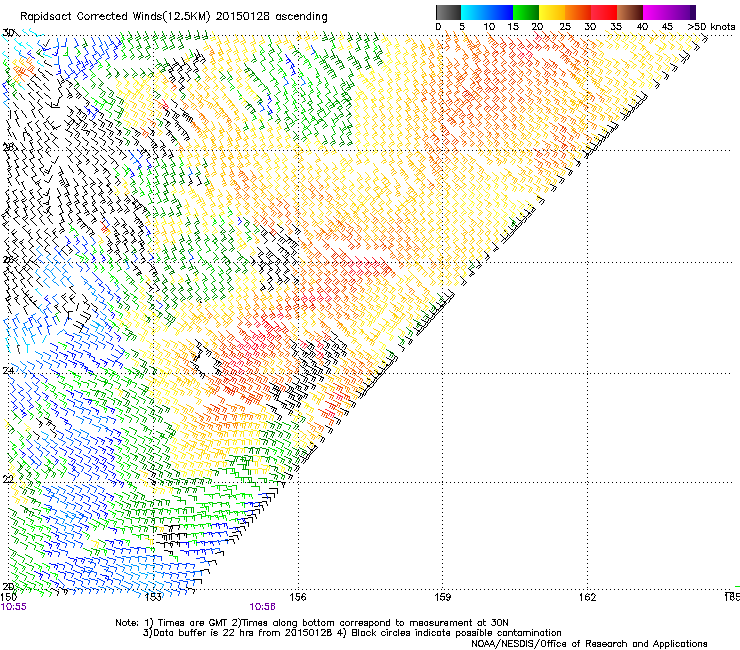Choose the yellow 20-25 knots legend swatch

[552, 12]
